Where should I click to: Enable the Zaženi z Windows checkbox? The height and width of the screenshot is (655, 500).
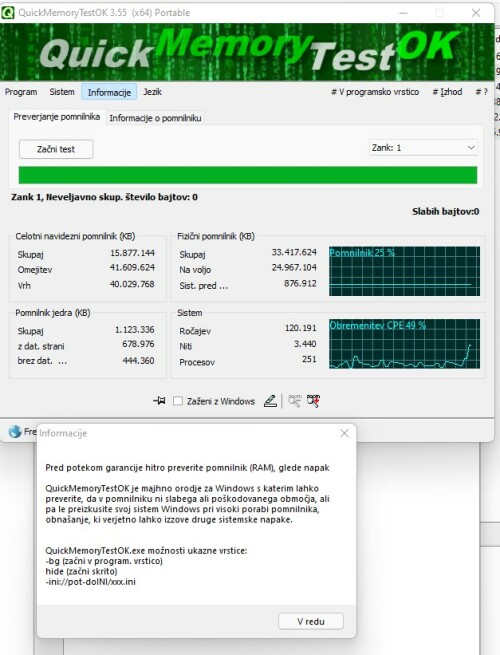tap(178, 401)
